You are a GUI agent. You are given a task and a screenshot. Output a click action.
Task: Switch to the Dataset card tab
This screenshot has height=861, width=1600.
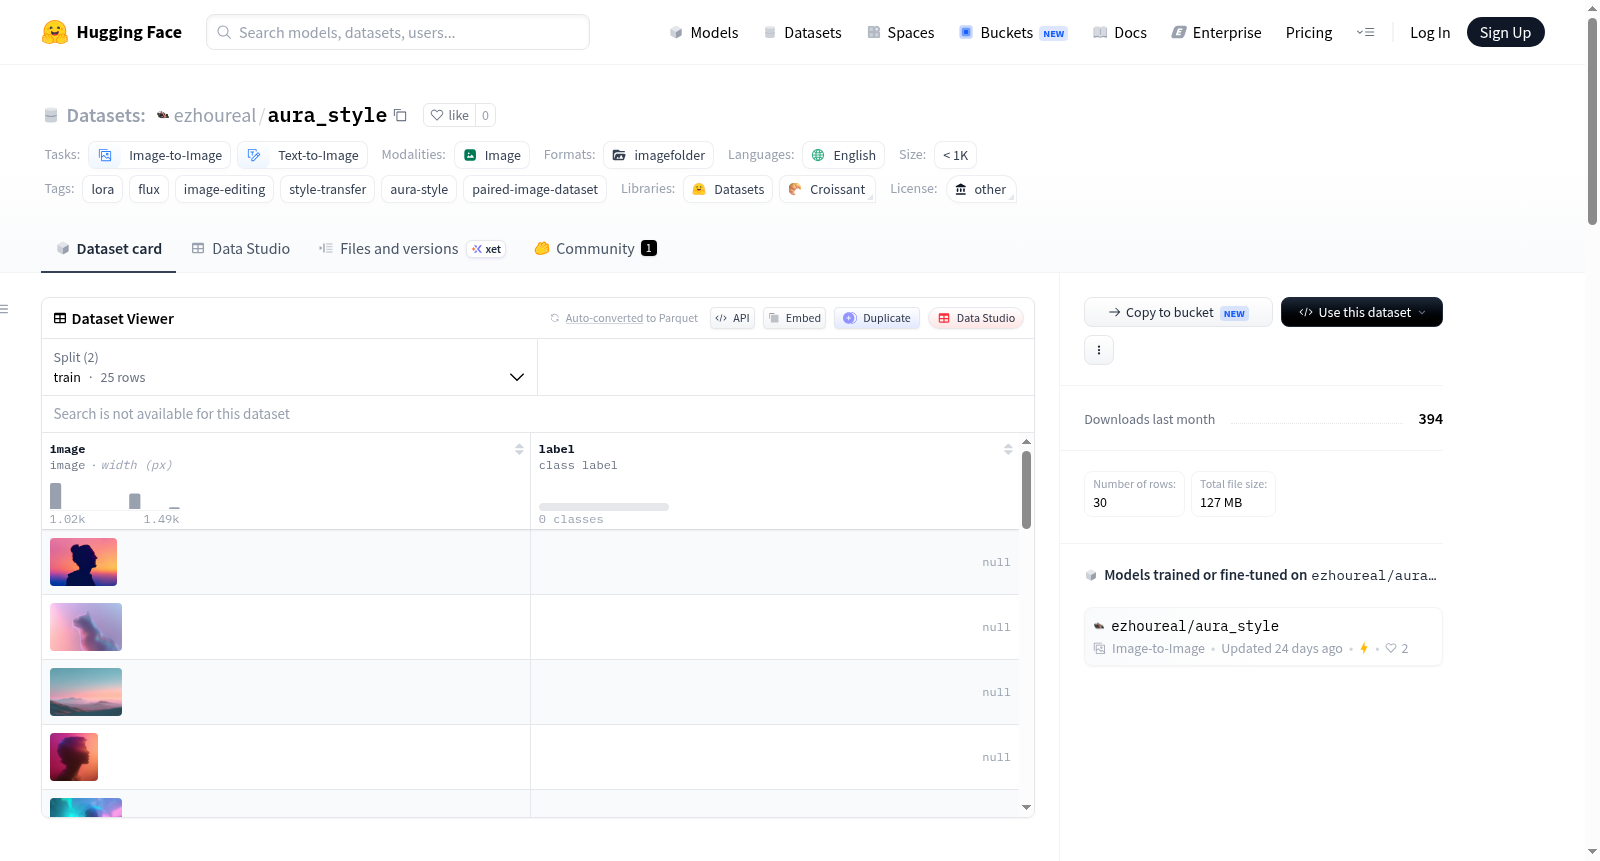point(109,248)
